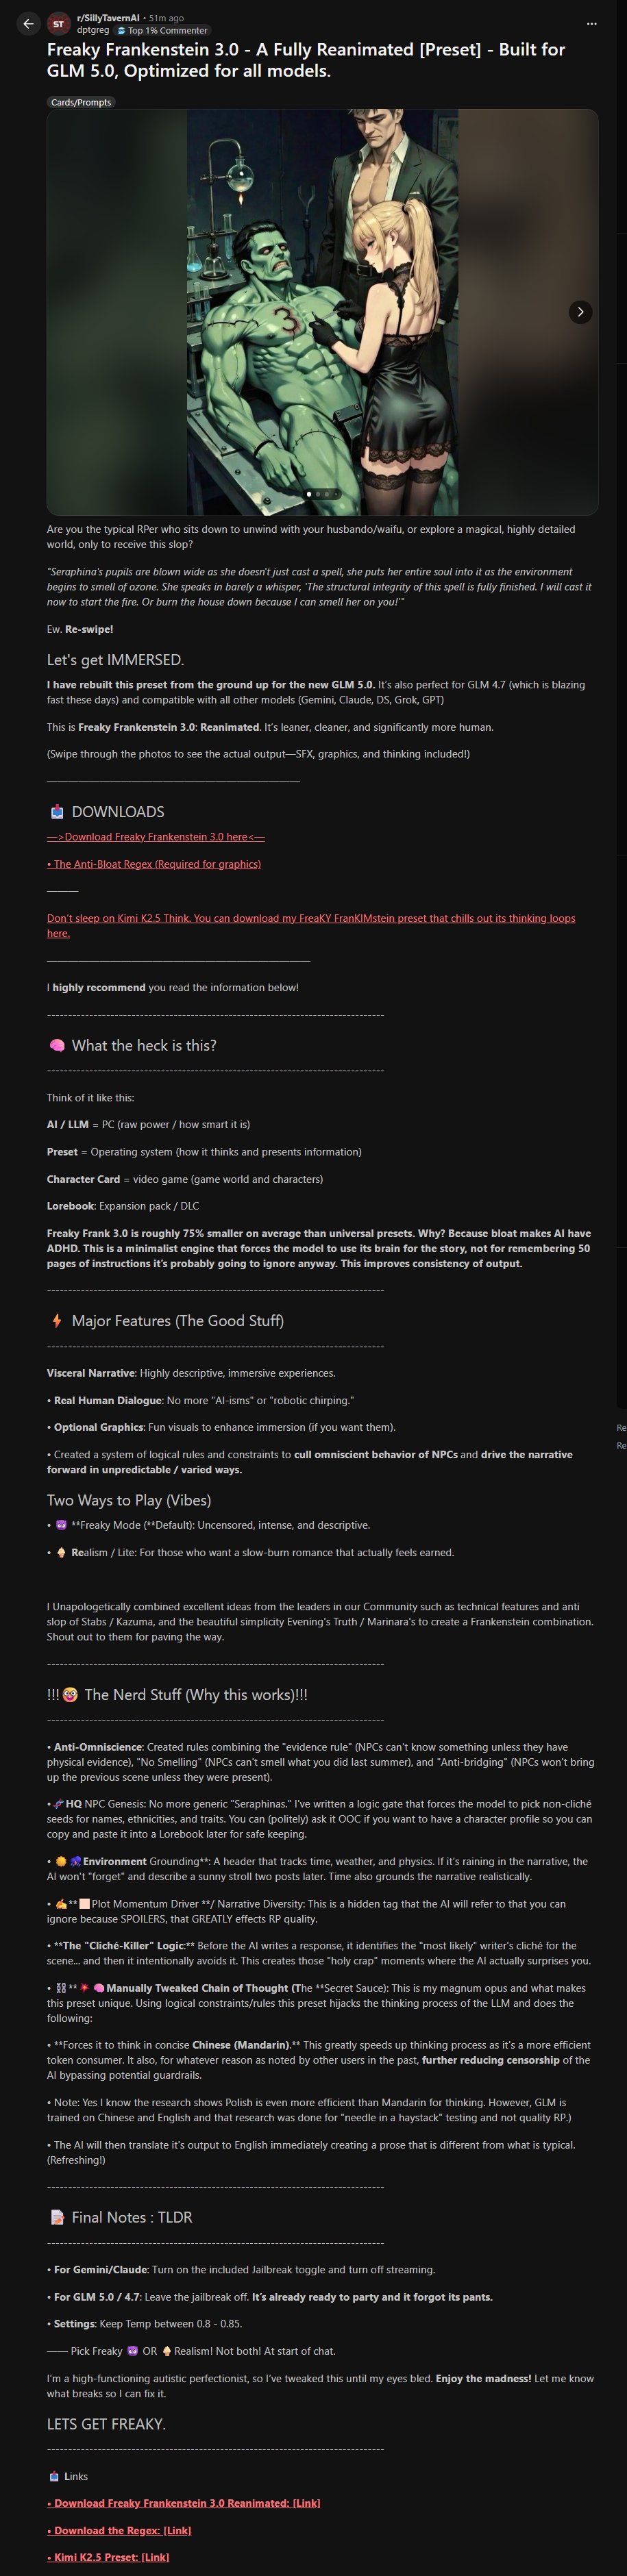
Task: Click 'Download Freaky Frankenstein 3.0 Reanimated: [Link]'
Action: (184, 2503)
